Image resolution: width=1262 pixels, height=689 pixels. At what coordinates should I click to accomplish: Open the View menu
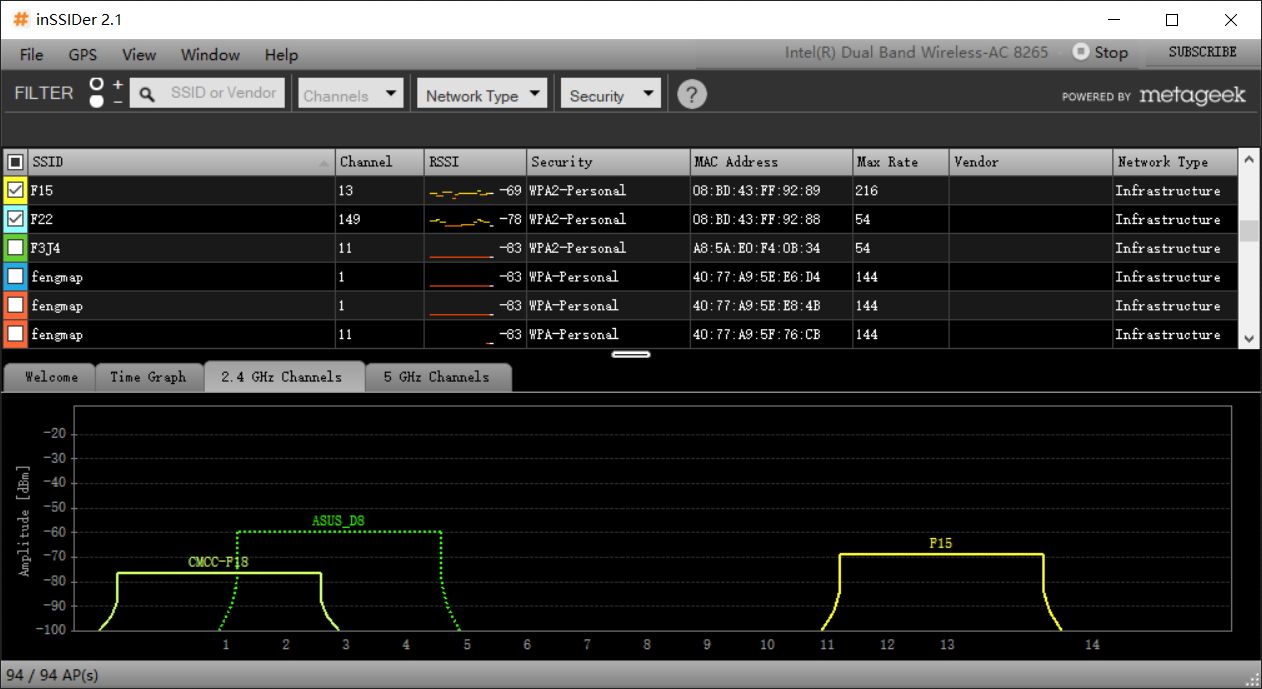pyautogui.click(x=139, y=54)
